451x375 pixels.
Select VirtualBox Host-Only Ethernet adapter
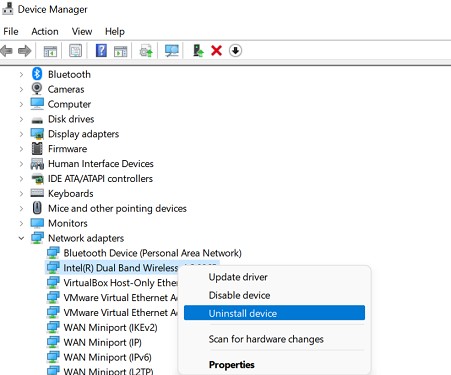tap(120, 283)
